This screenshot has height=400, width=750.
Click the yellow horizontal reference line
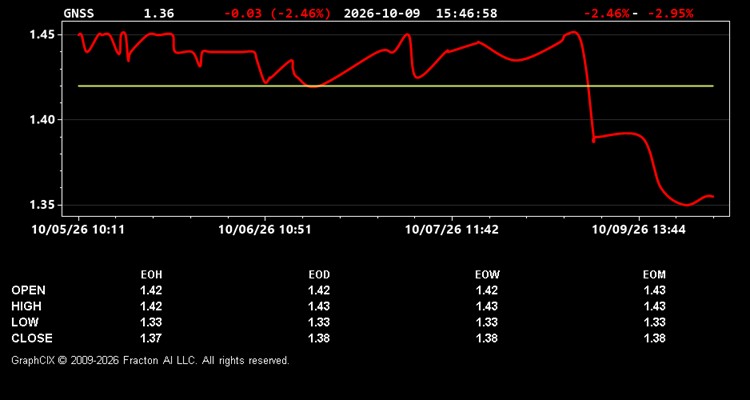coord(396,86)
